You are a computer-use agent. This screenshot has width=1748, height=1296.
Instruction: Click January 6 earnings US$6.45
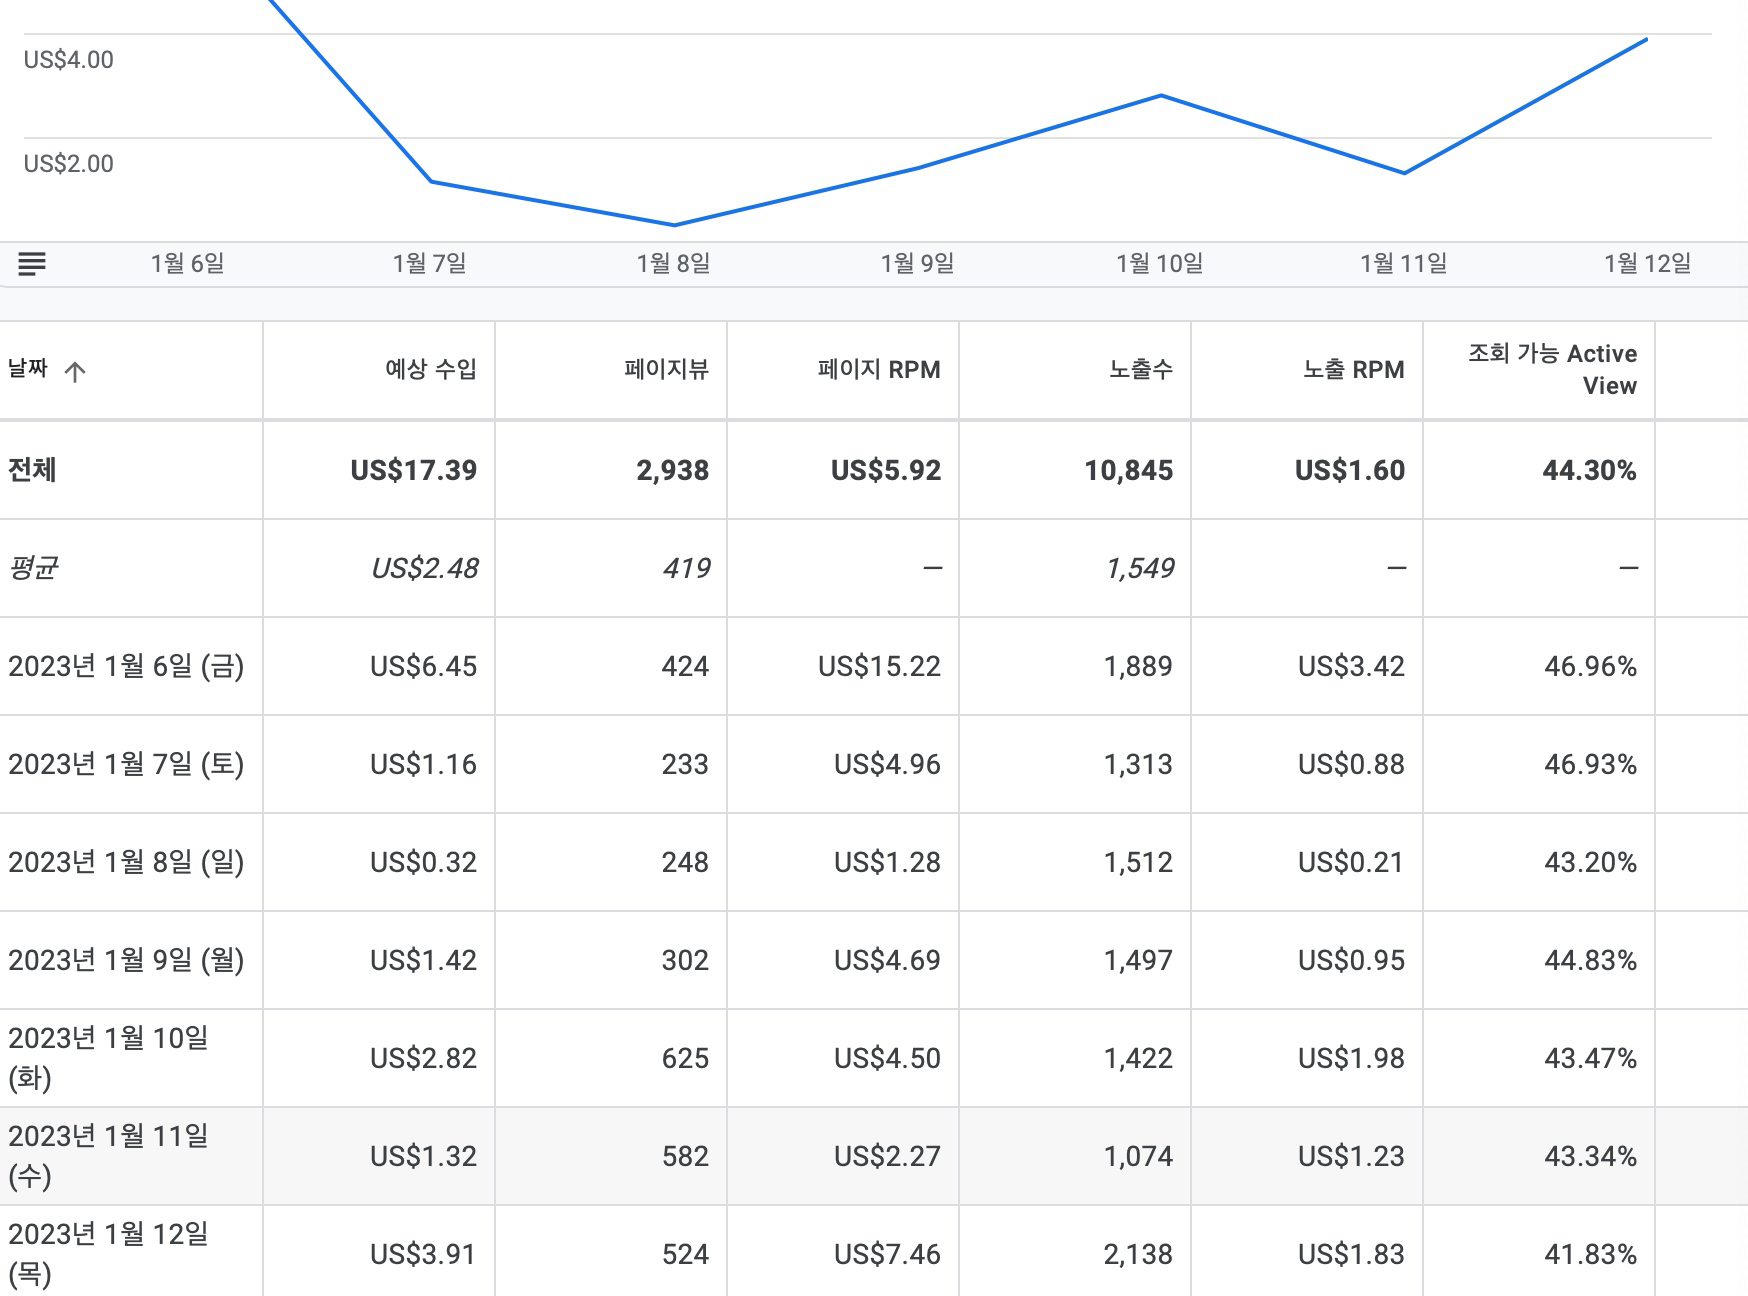coord(424,666)
